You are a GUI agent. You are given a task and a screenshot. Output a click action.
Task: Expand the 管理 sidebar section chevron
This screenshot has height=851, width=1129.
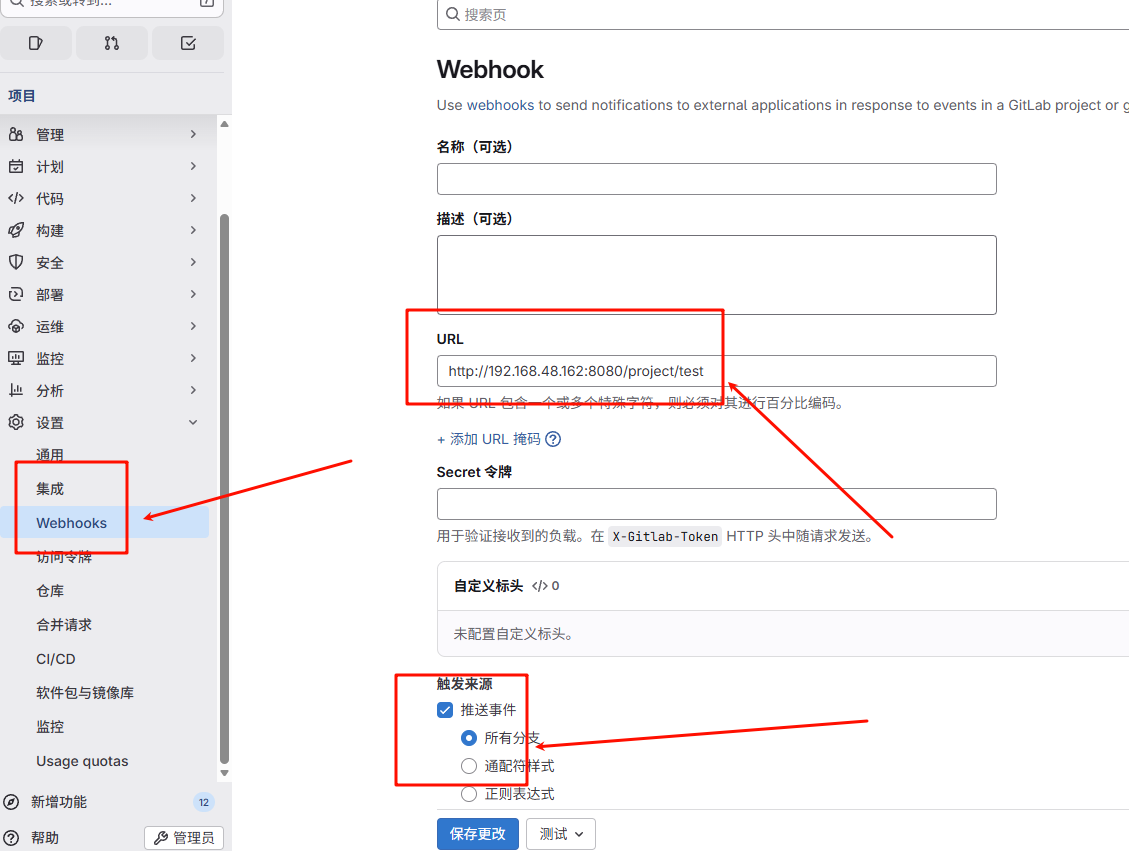(x=193, y=134)
